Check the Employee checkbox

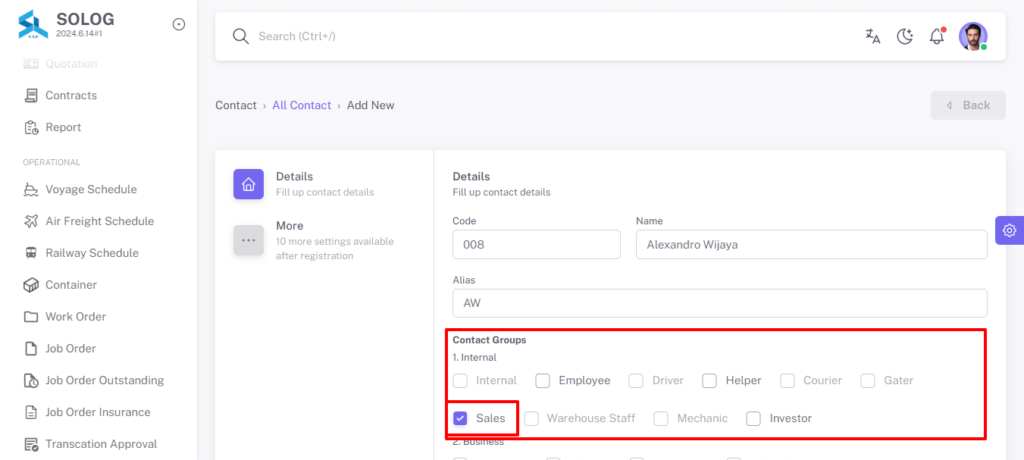point(543,380)
